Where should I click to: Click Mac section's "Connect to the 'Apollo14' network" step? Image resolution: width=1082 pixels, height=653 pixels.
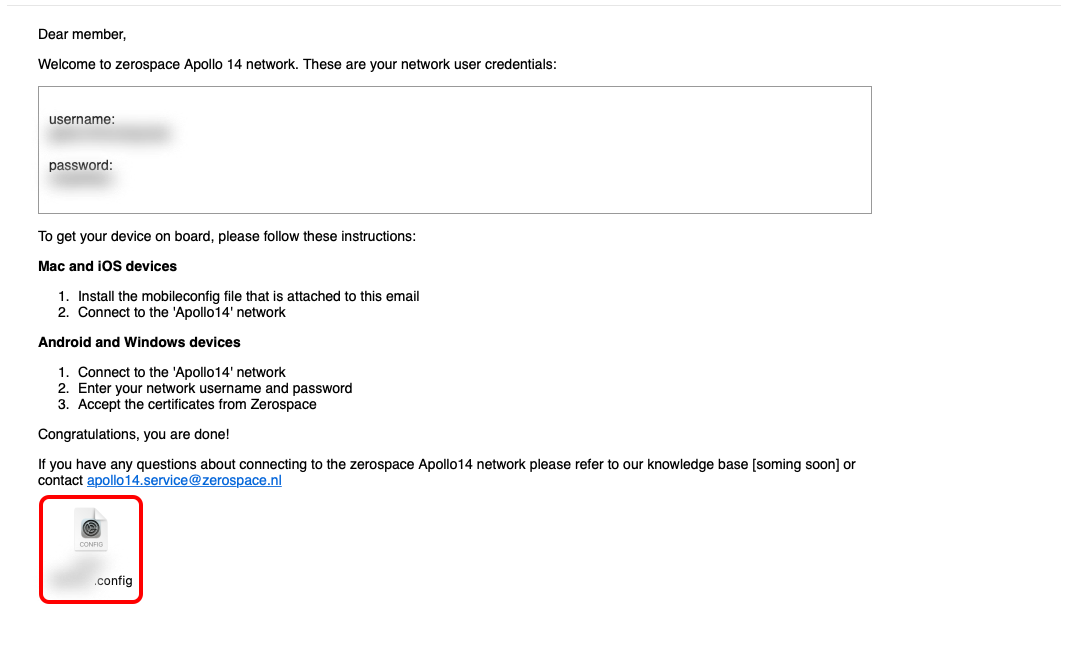coord(181,313)
